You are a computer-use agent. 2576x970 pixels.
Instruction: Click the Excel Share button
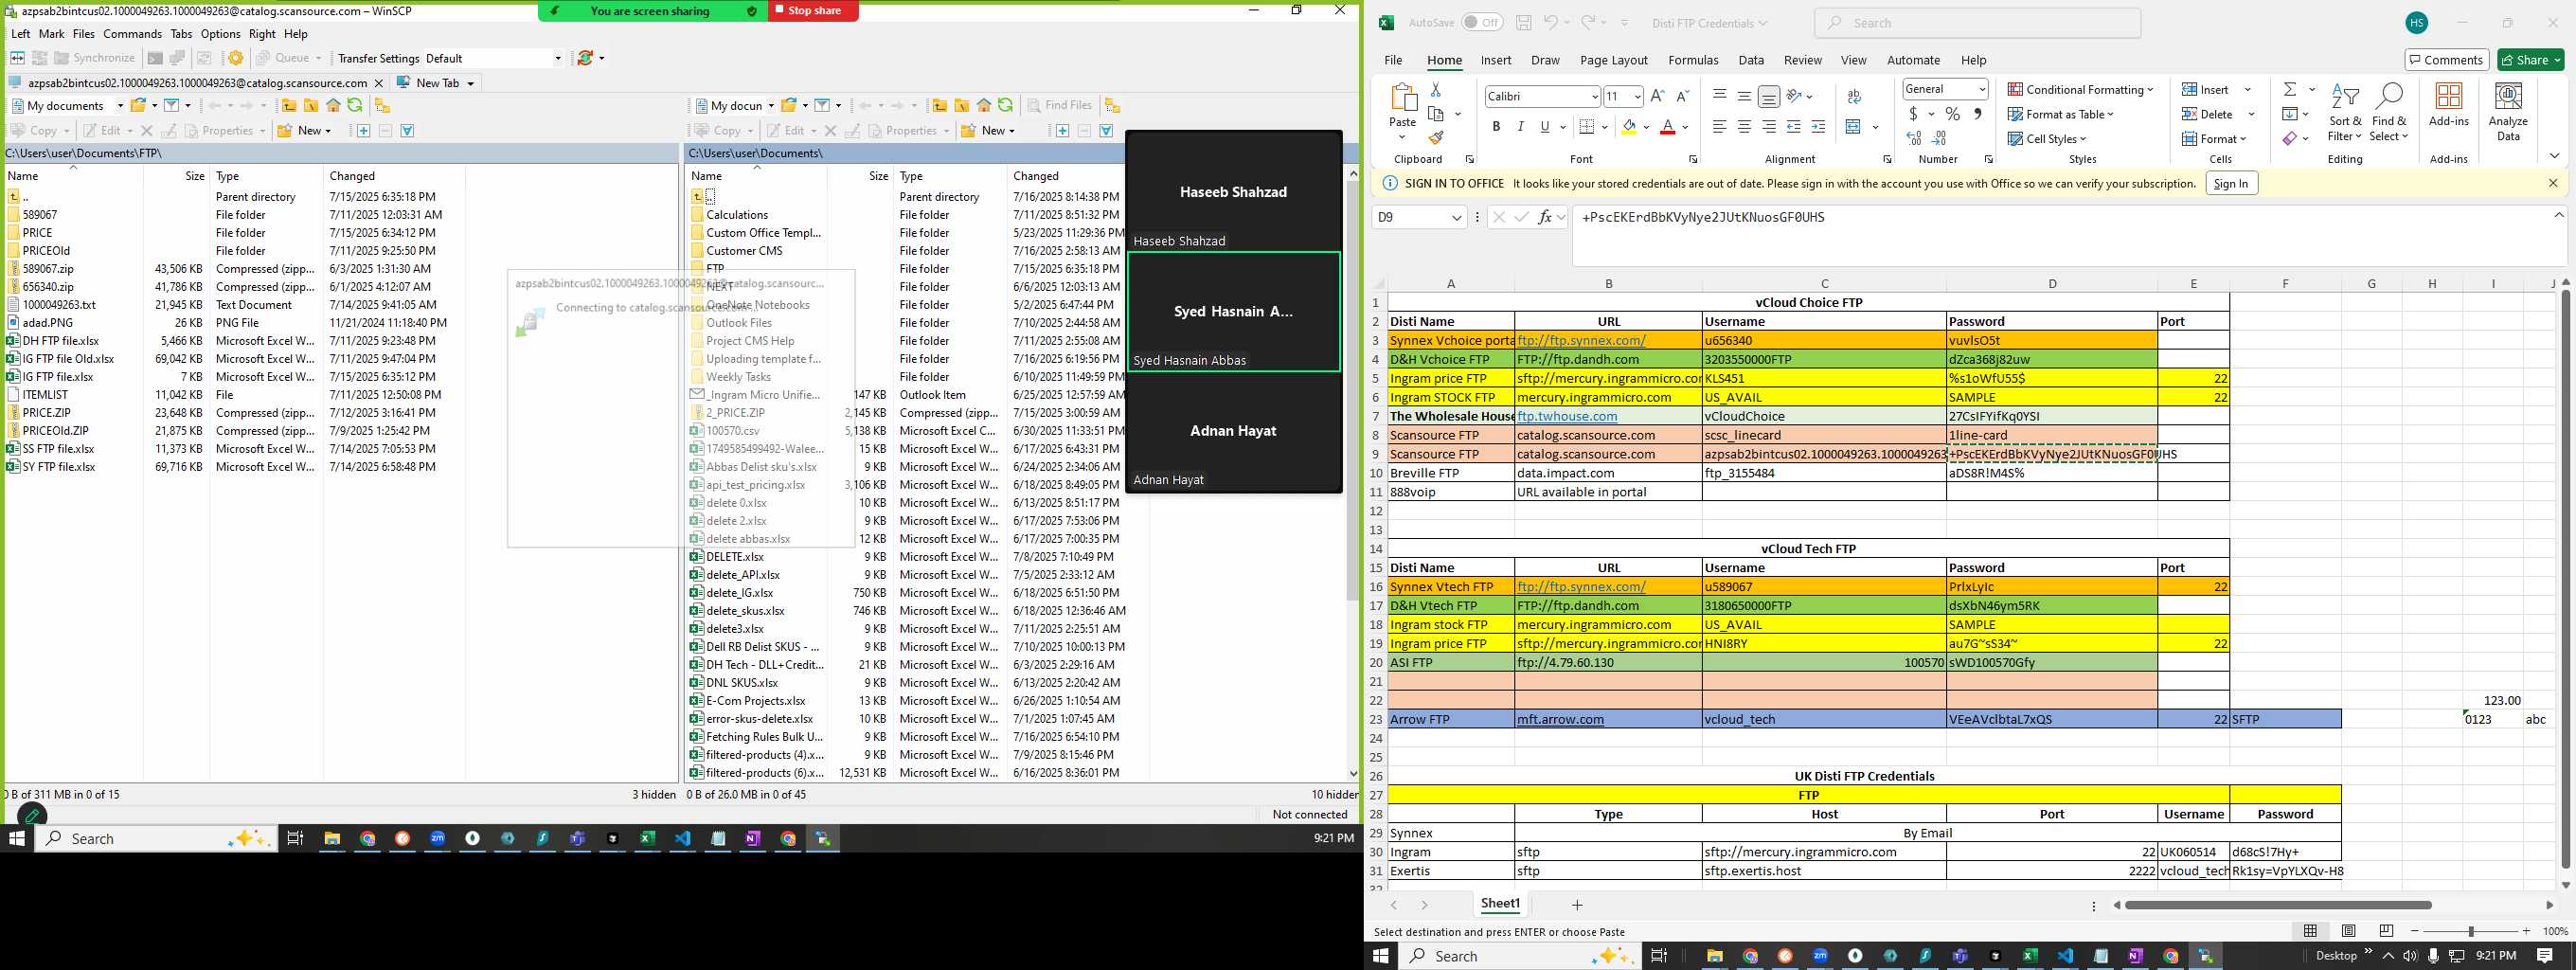click(x=2530, y=60)
